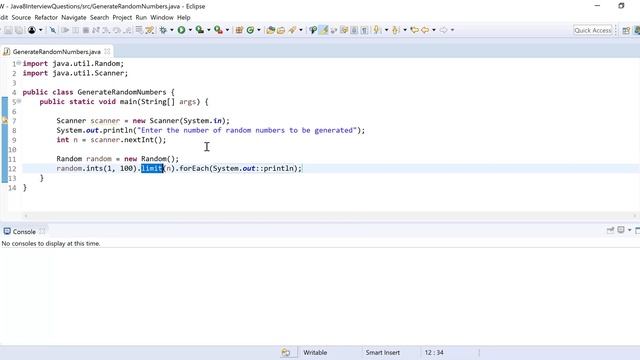The height and width of the screenshot is (360, 640).
Task: Open the External Tools dropdown arrow
Action: (227, 30)
